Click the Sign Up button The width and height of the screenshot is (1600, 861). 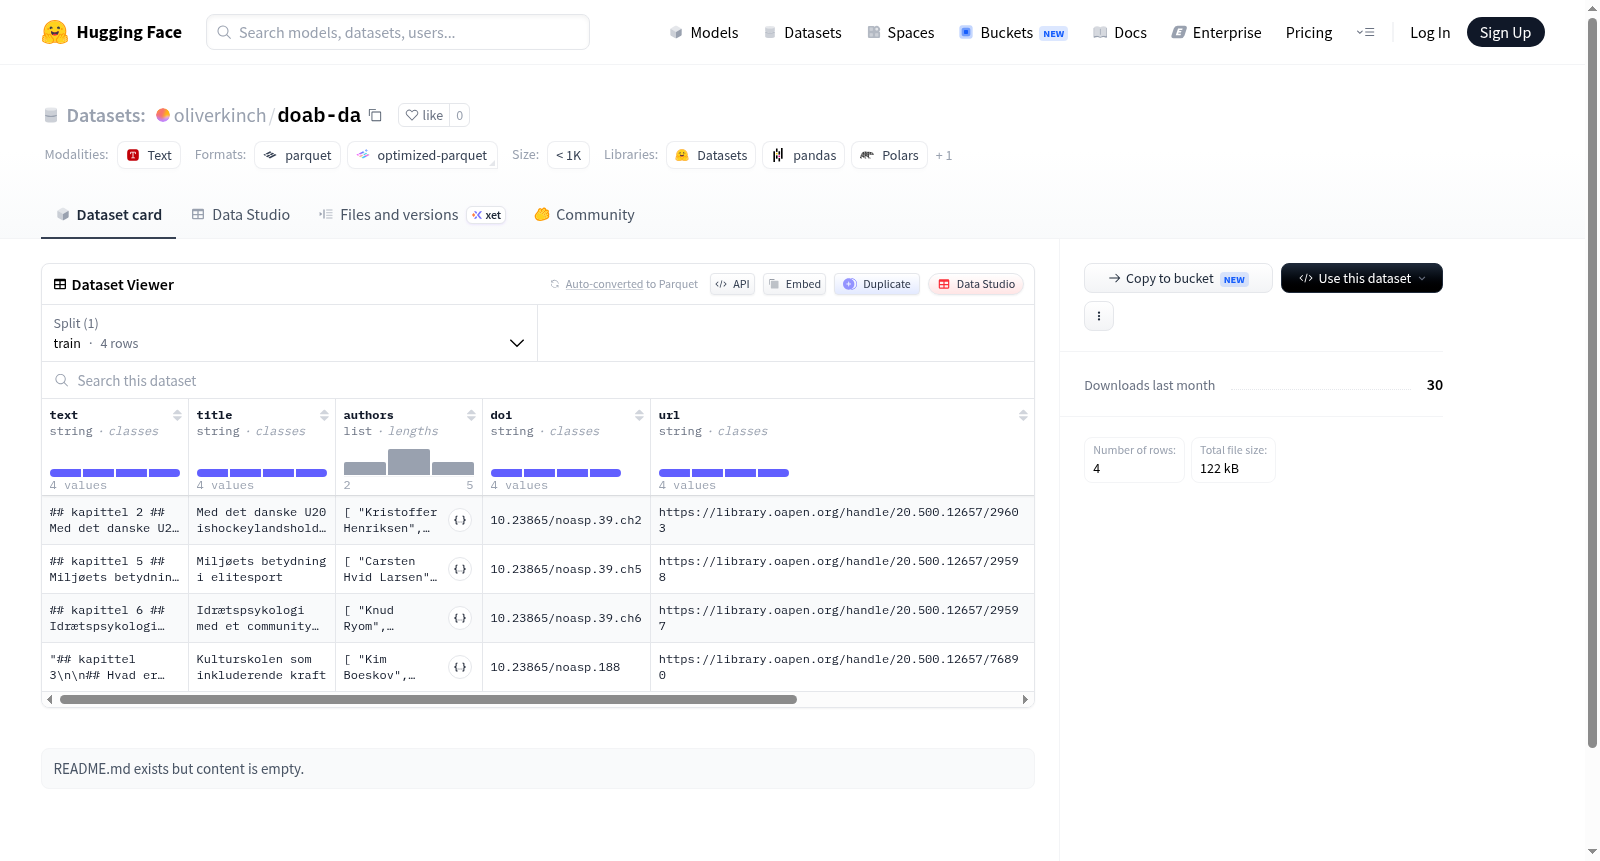click(x=1505, y=33)
